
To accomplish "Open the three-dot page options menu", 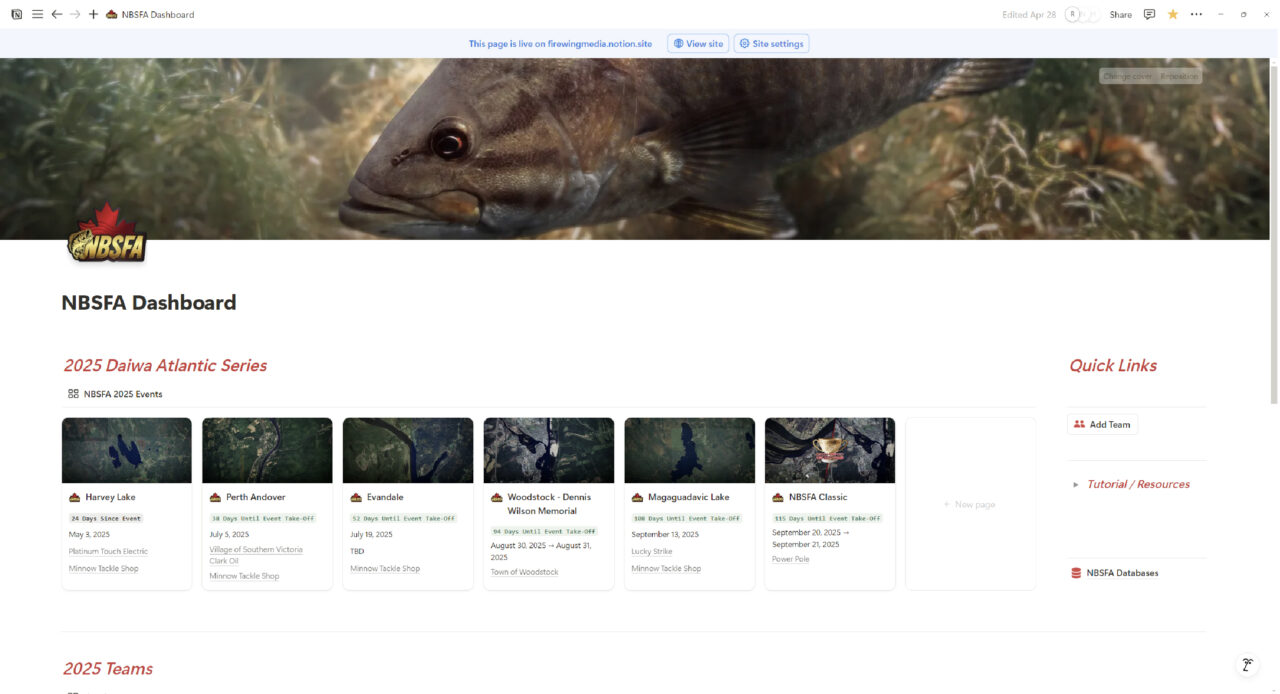I will tap(1196, 15).
